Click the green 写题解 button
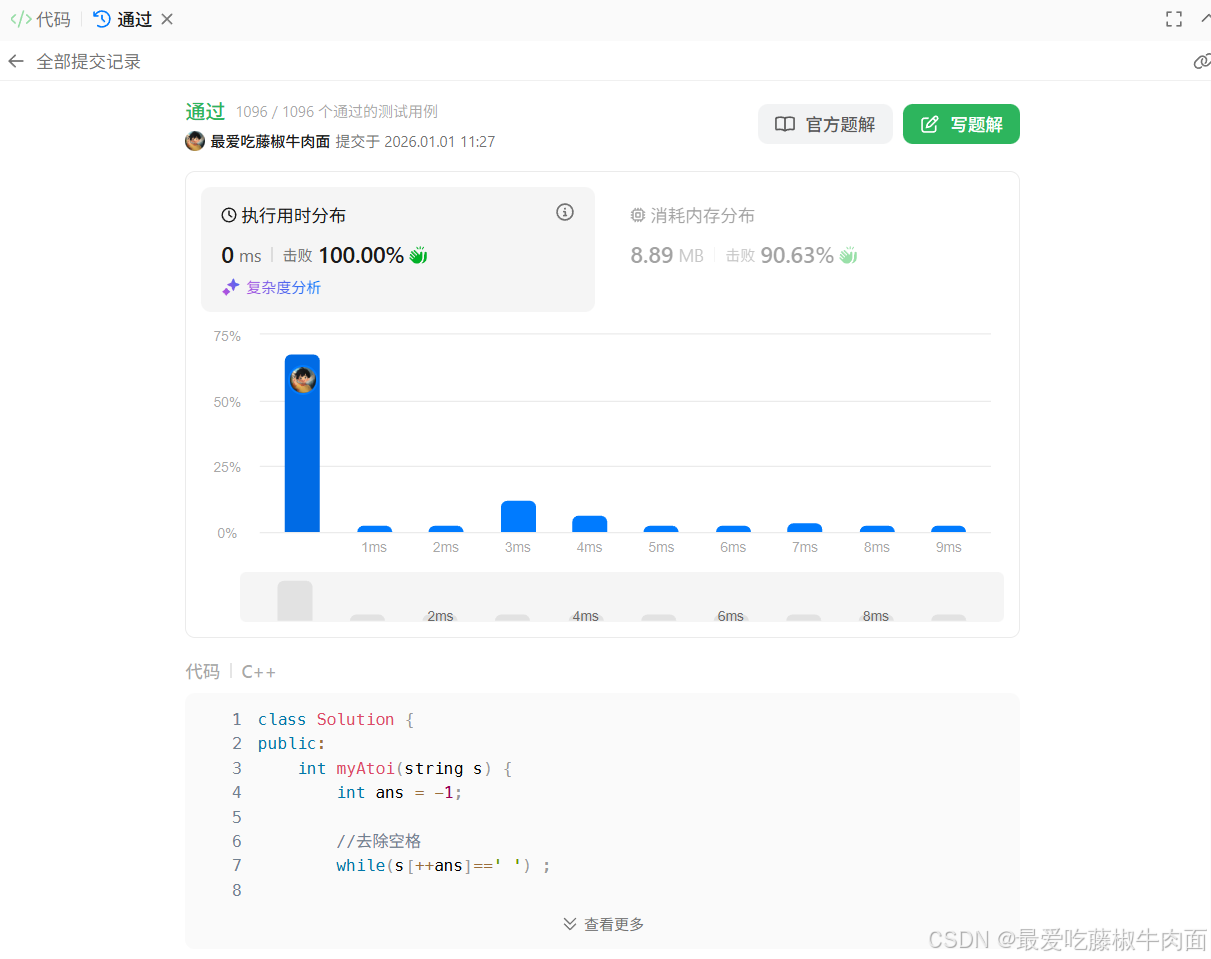Image resolution: width=1211 pixels, height=959 pixels. [x=961, y=124]
